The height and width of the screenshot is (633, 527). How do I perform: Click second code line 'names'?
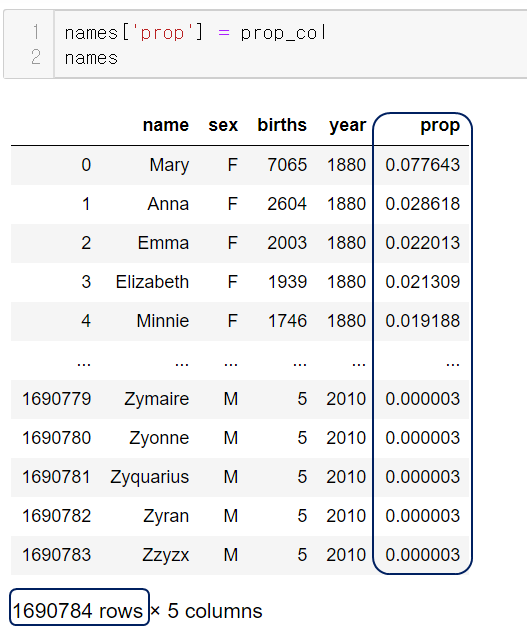[x=91, y=58]
